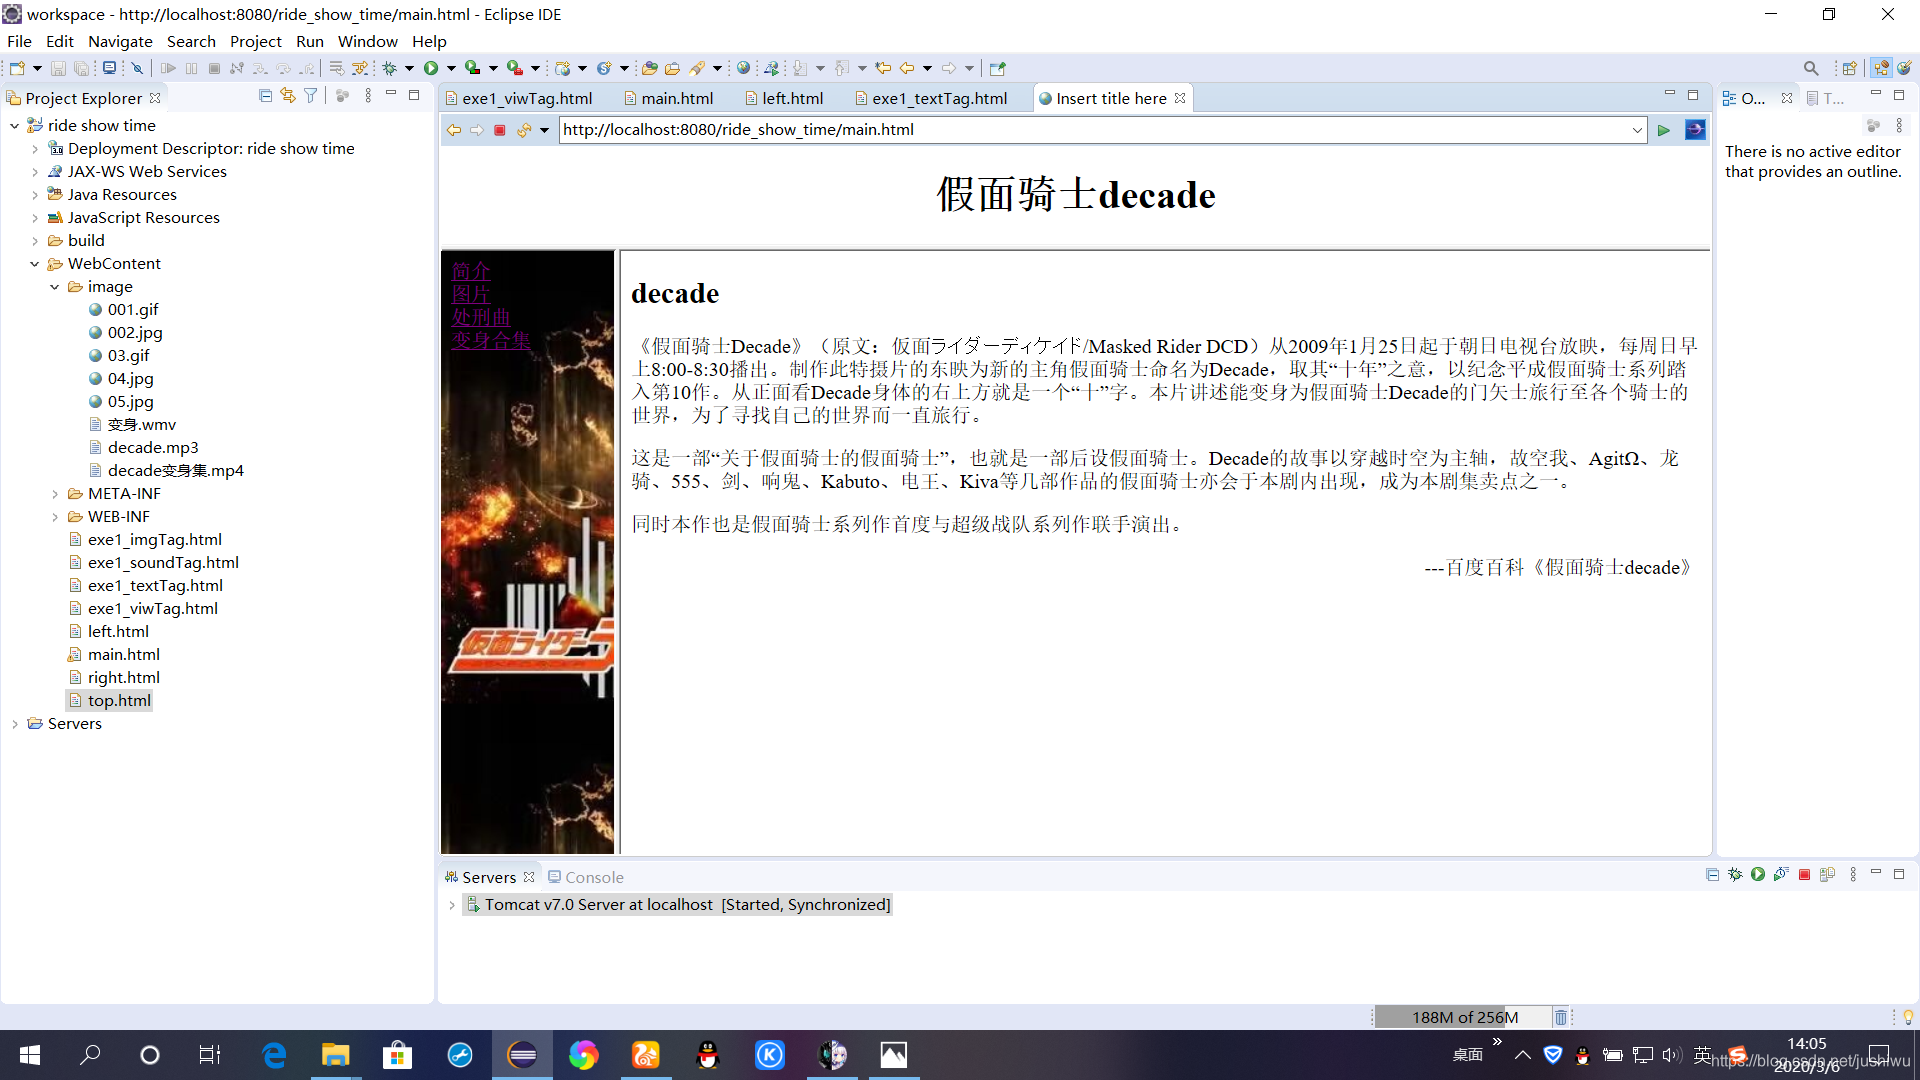
Task: Expand the Tomcat v7.0 server entry
Action: (x=452, y=905)
